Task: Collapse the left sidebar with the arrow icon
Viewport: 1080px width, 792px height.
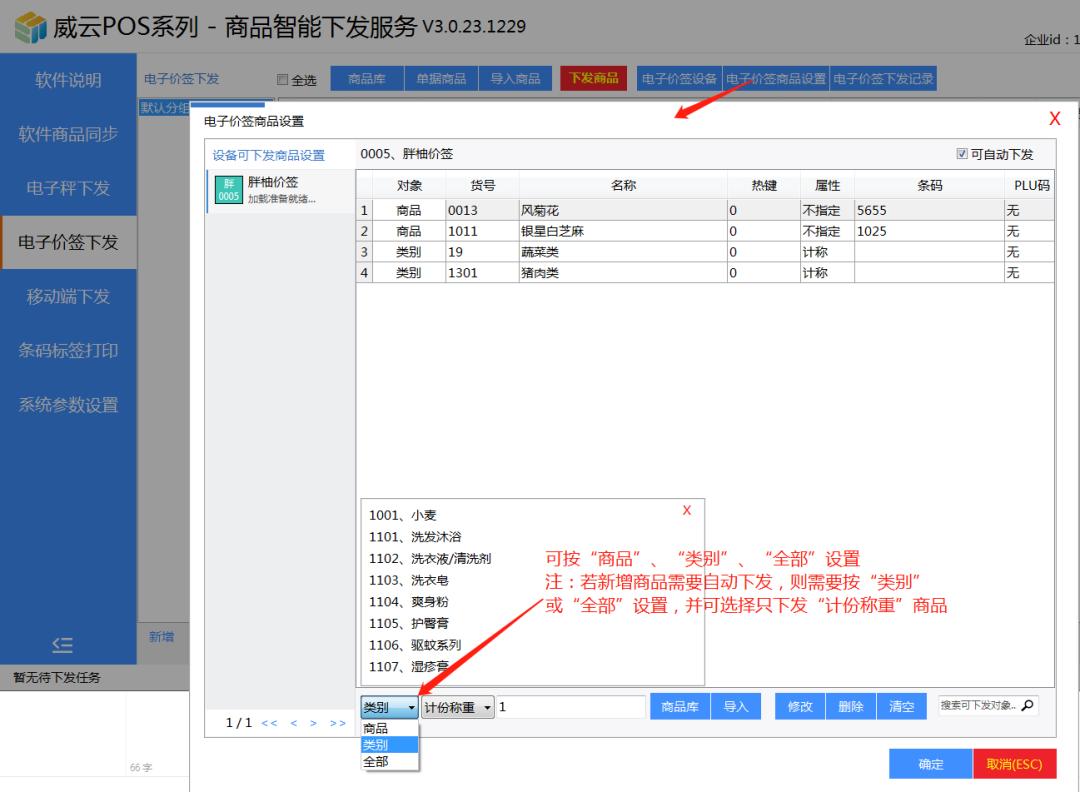Action: coord(62,645)
